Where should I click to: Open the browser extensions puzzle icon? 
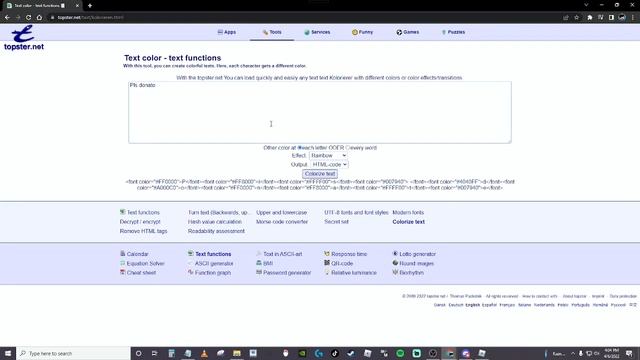pos(589,18)
